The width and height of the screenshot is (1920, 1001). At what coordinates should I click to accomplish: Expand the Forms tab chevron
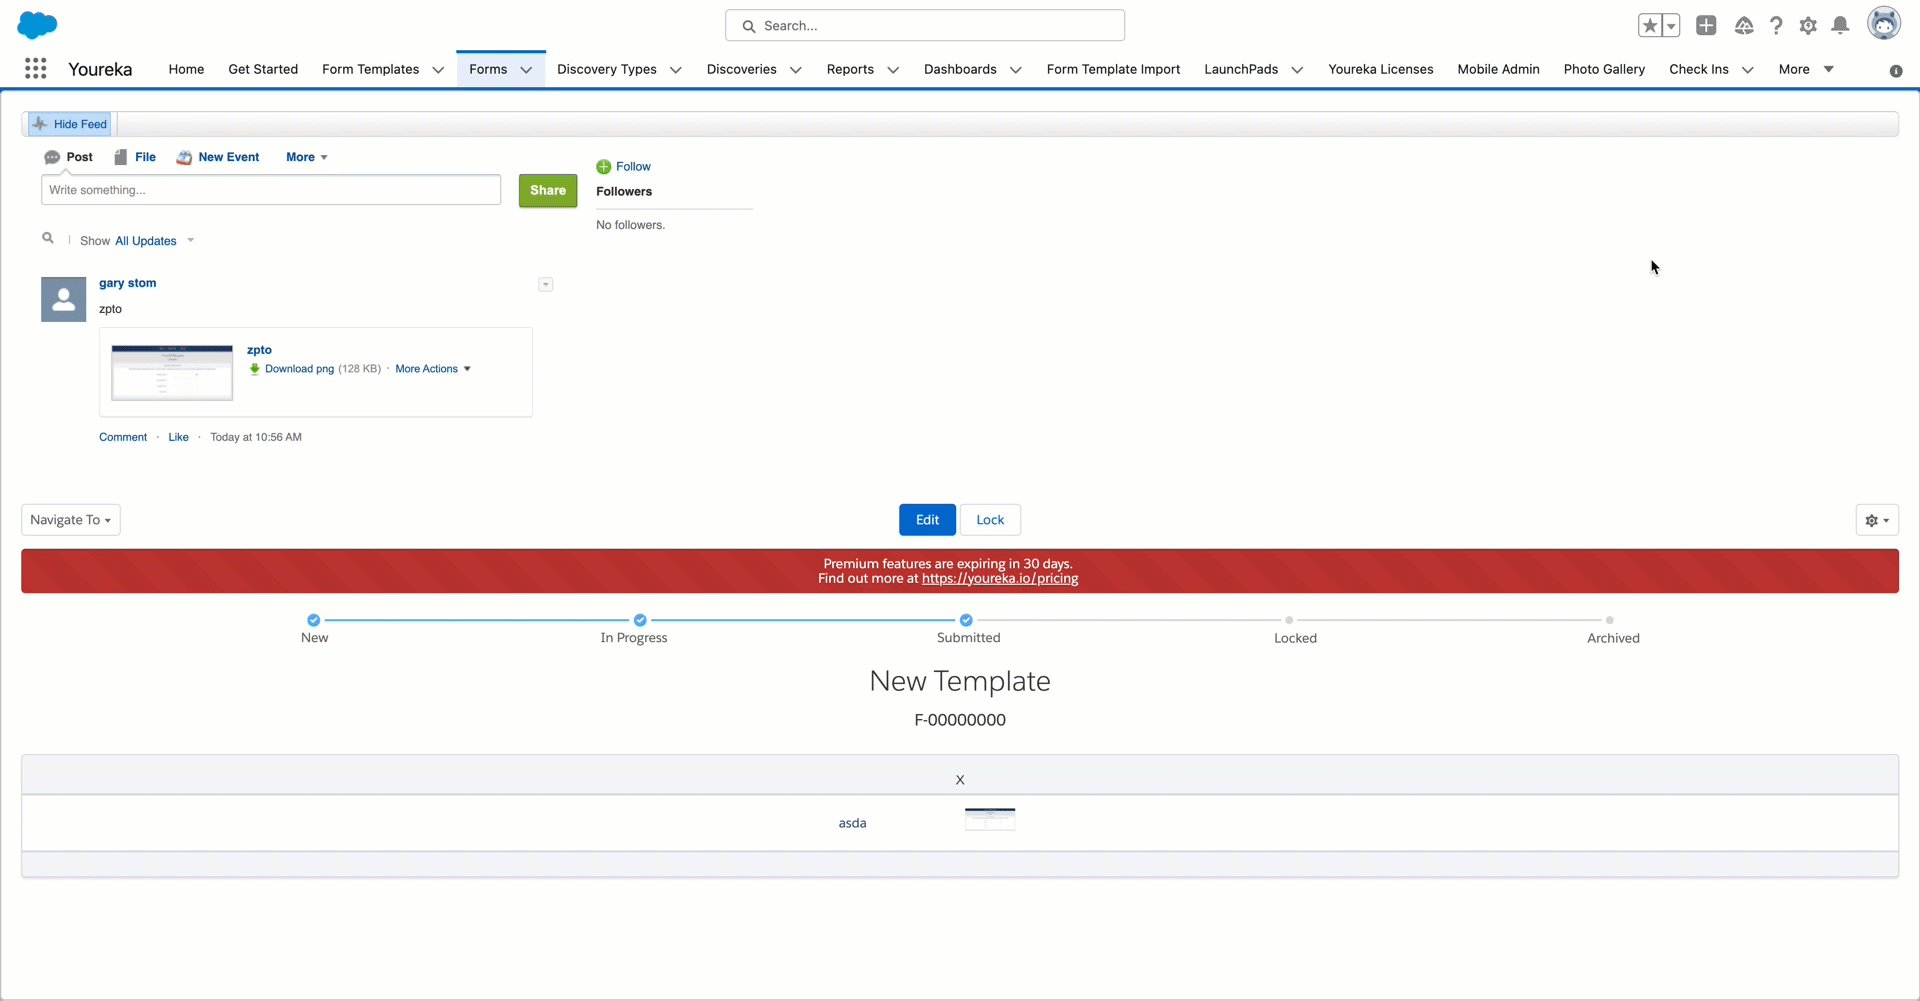click(x=526, y=70)
